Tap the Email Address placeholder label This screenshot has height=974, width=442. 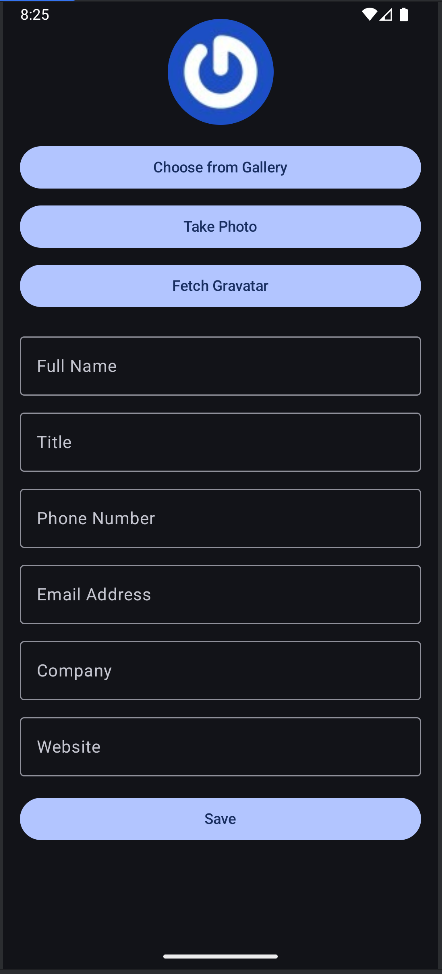(x=94, y=595)
